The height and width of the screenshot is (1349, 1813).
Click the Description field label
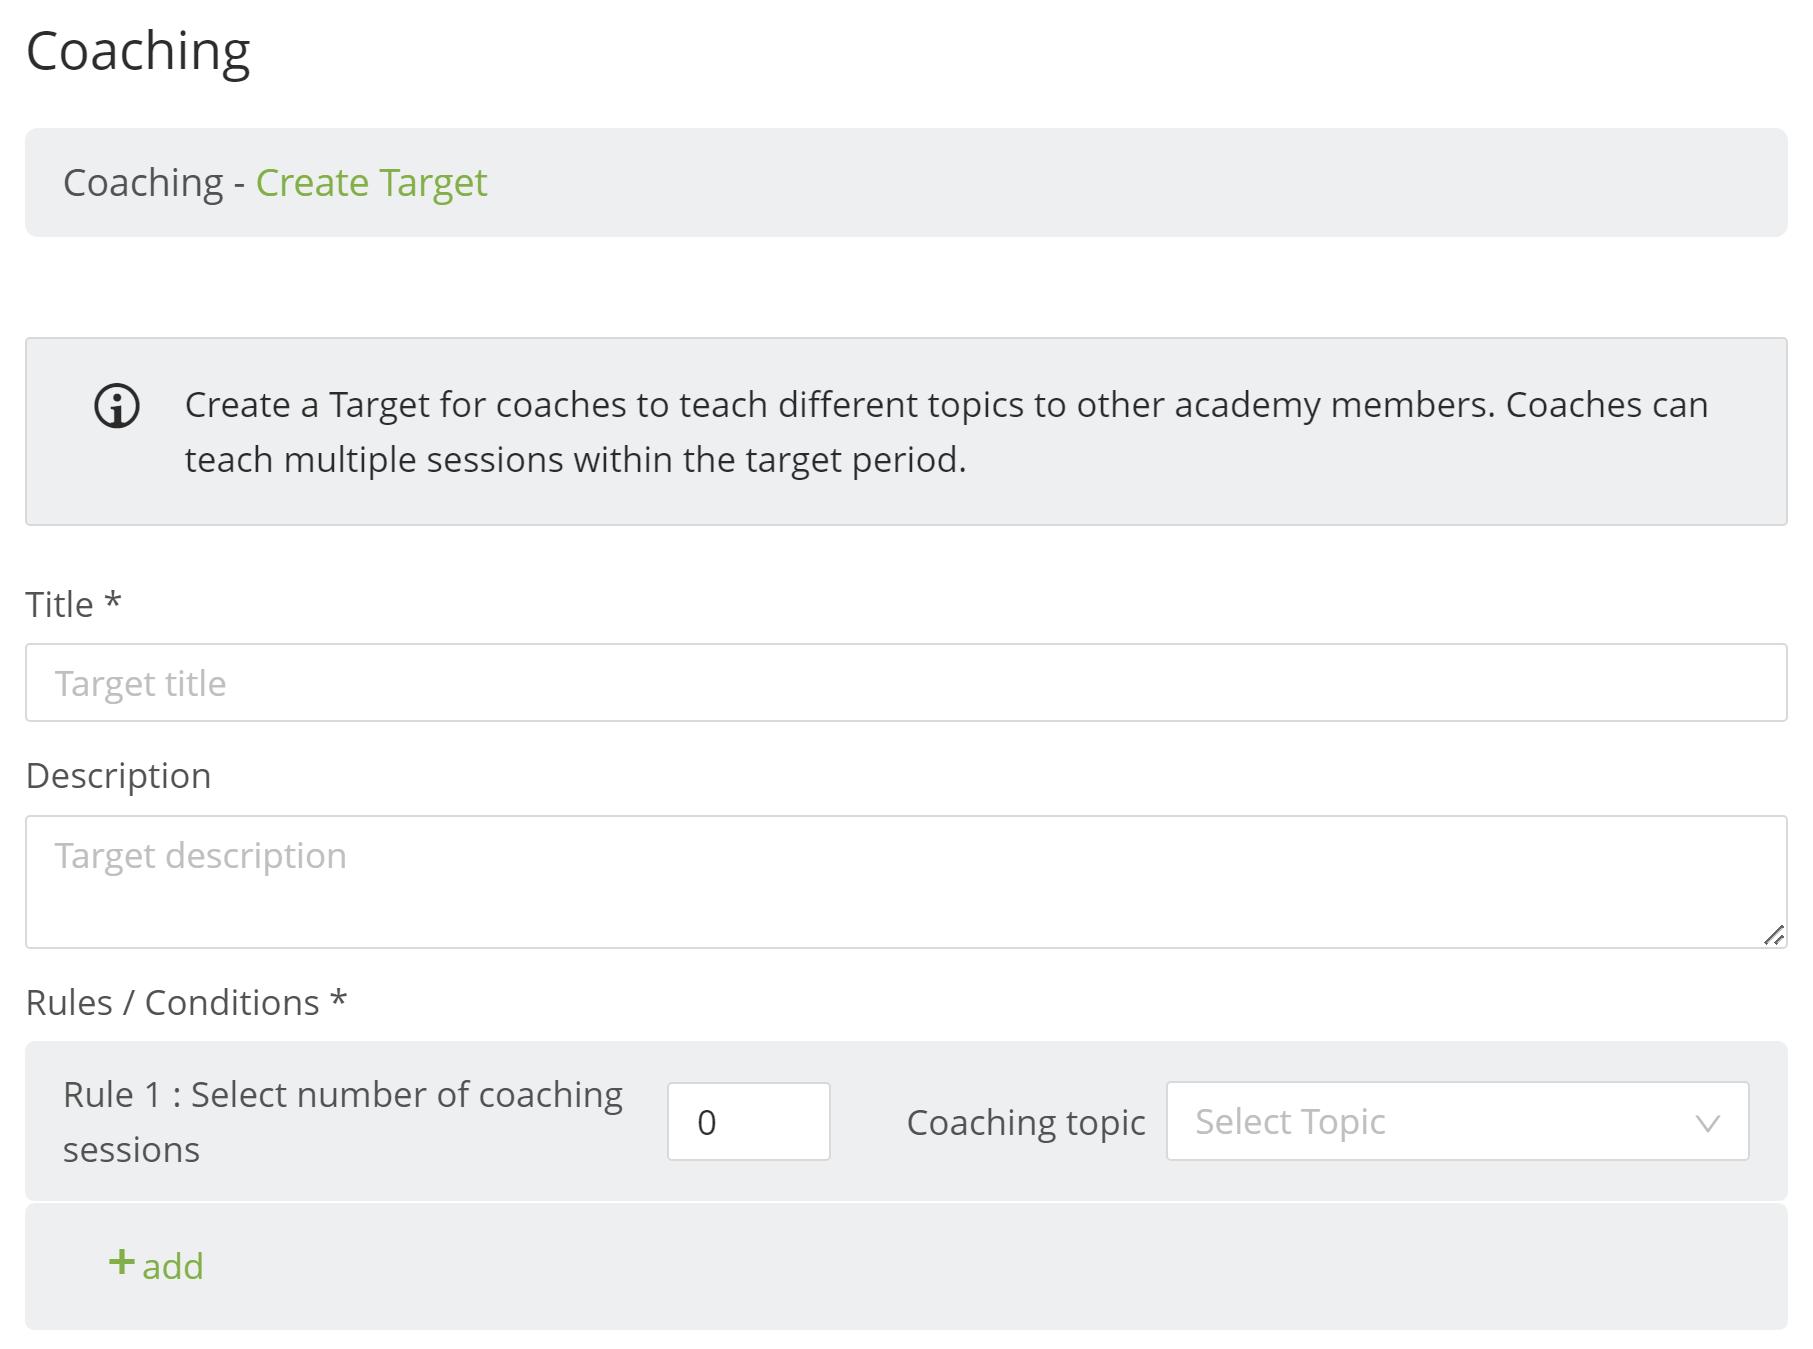tap(118, 777)
